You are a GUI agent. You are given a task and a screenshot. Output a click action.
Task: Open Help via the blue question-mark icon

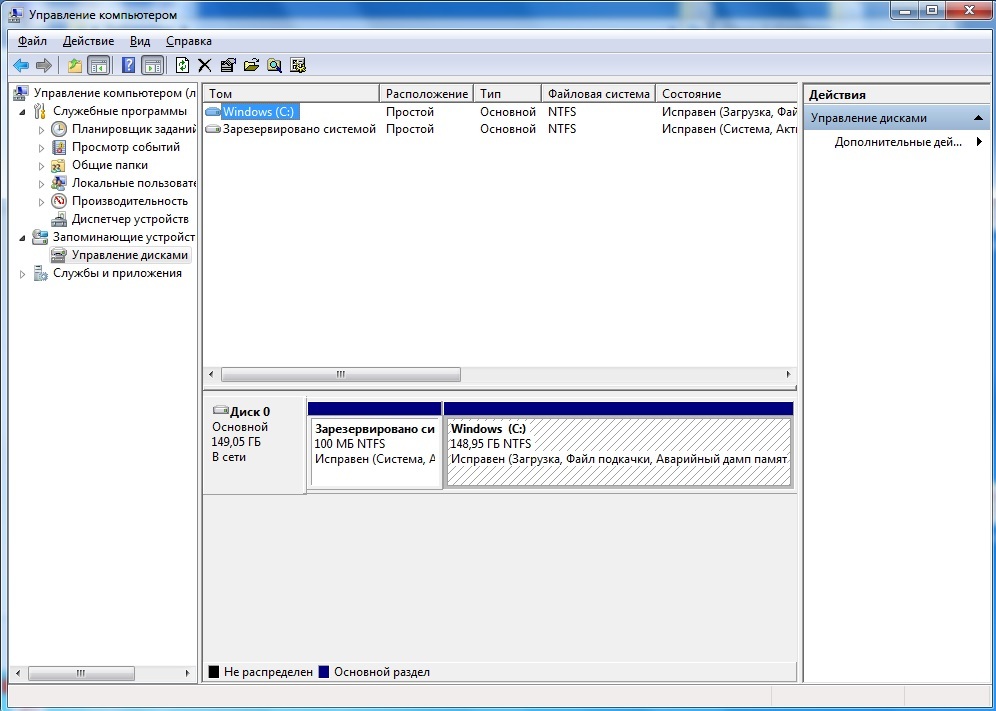[128, 65]
